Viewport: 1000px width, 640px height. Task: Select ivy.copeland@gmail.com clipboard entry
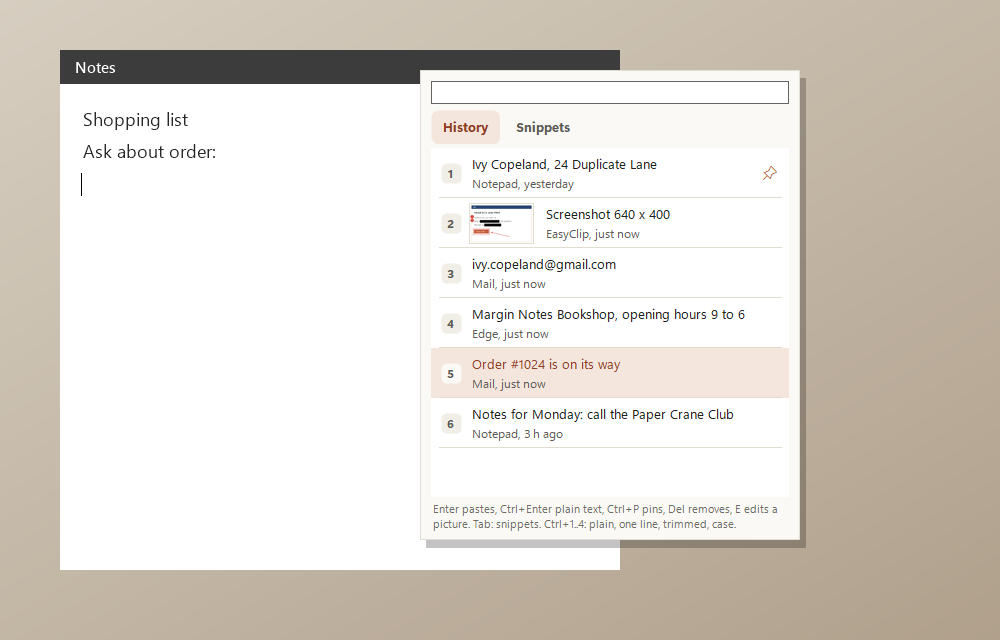(610, 273)
